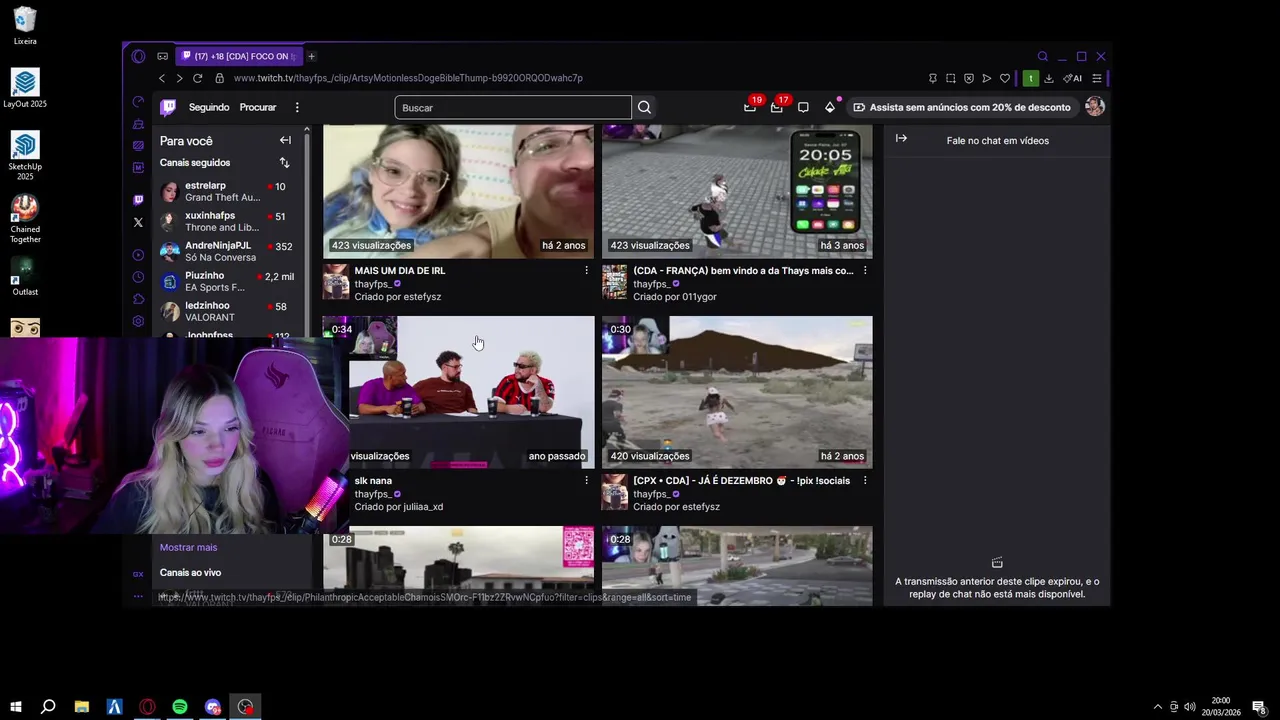Open the whispers icon with 17 badge
Screen dimensions: 1280x720
tap(777, 107)
